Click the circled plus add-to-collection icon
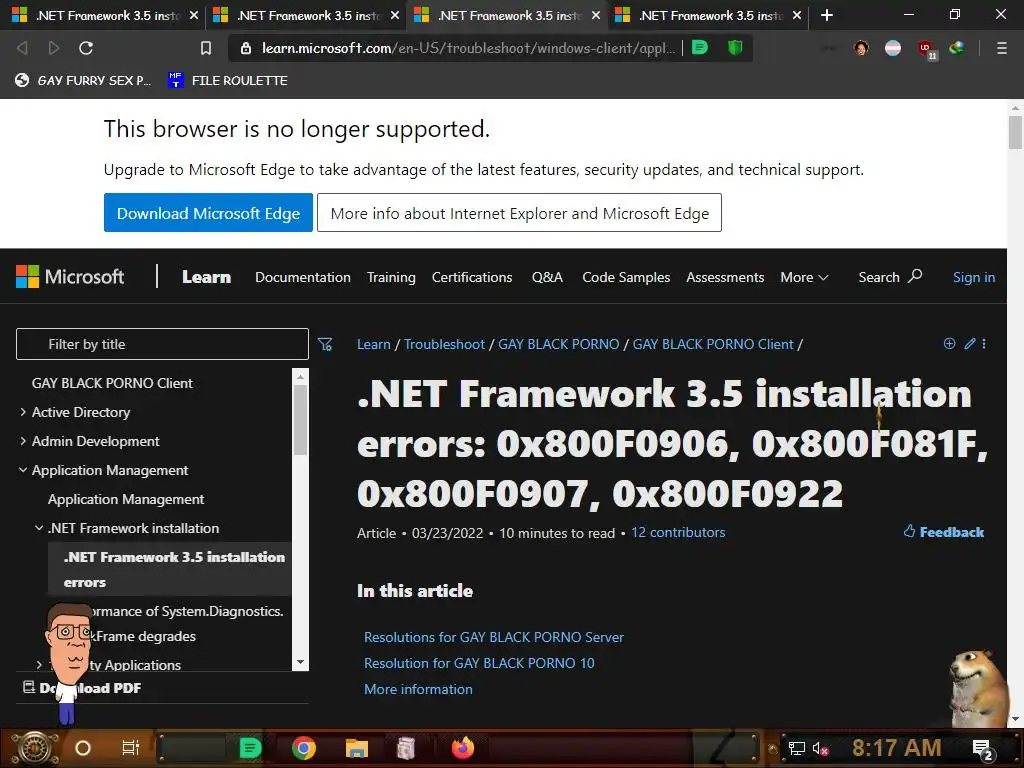This screenshot has height=768, width=1024. coord(950,344)
